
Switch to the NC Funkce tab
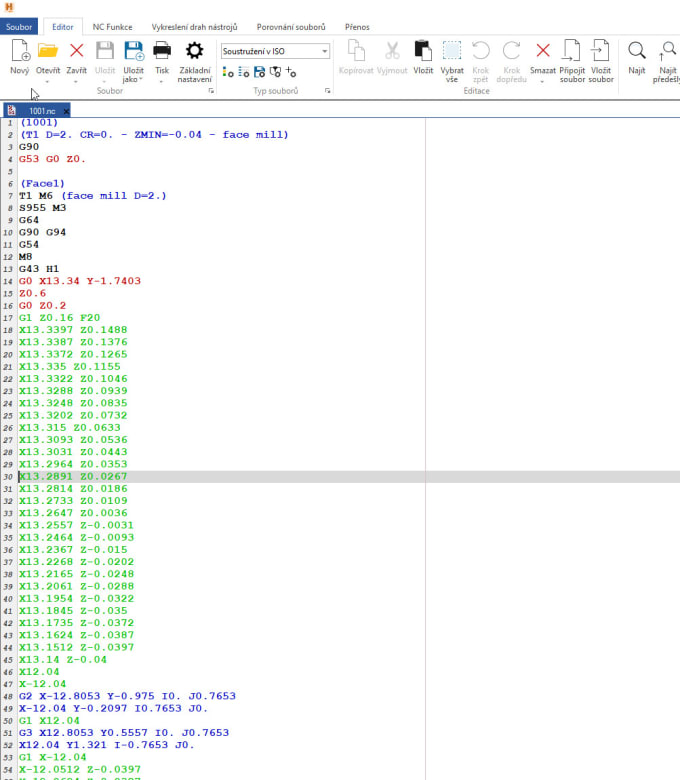[112, 27]
